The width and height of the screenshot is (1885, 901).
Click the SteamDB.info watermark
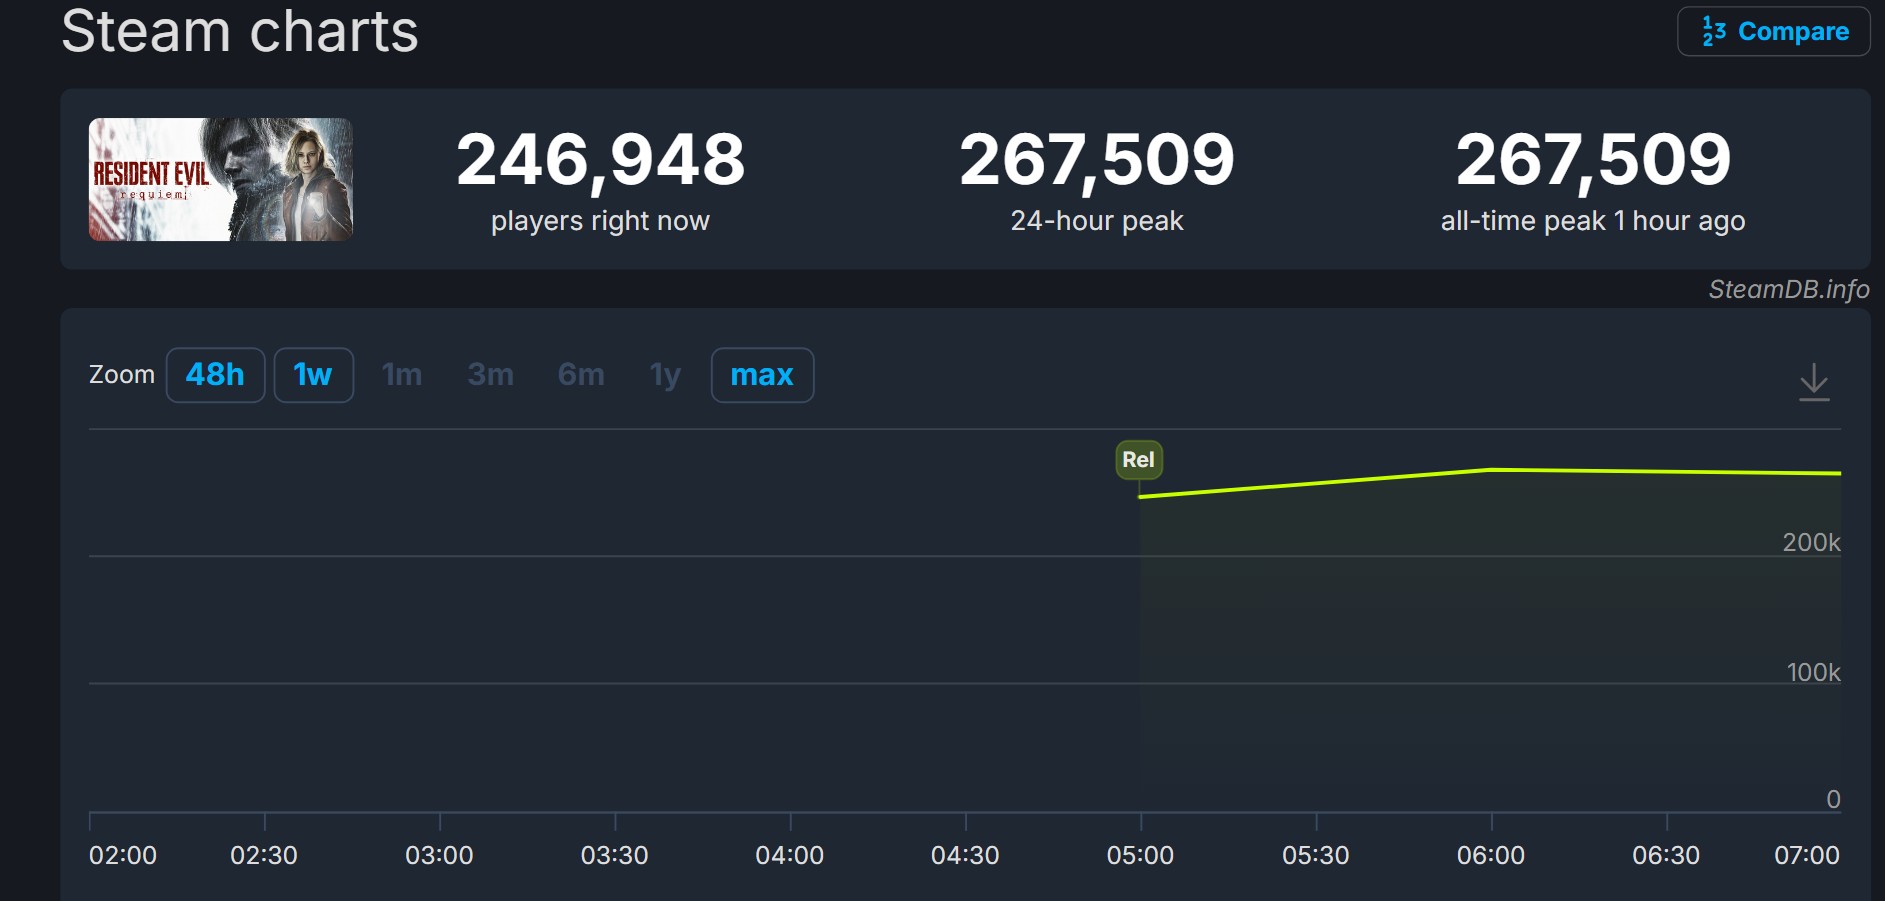[1788, 289]
